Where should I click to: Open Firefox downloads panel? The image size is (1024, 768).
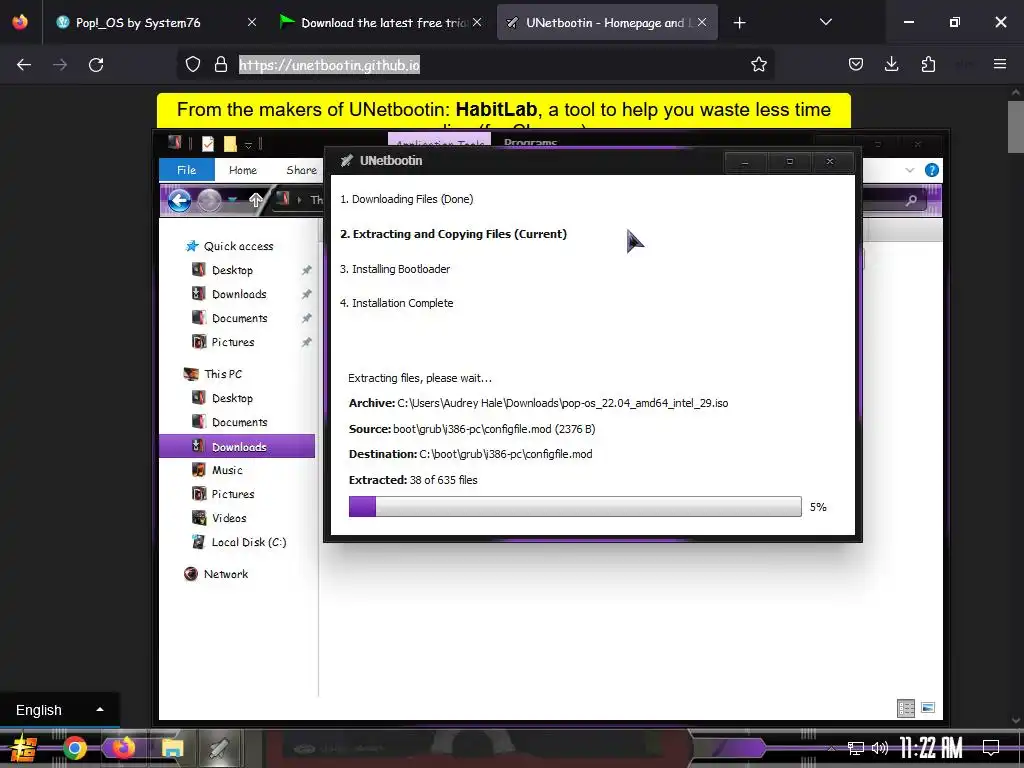tap(891, 64)
